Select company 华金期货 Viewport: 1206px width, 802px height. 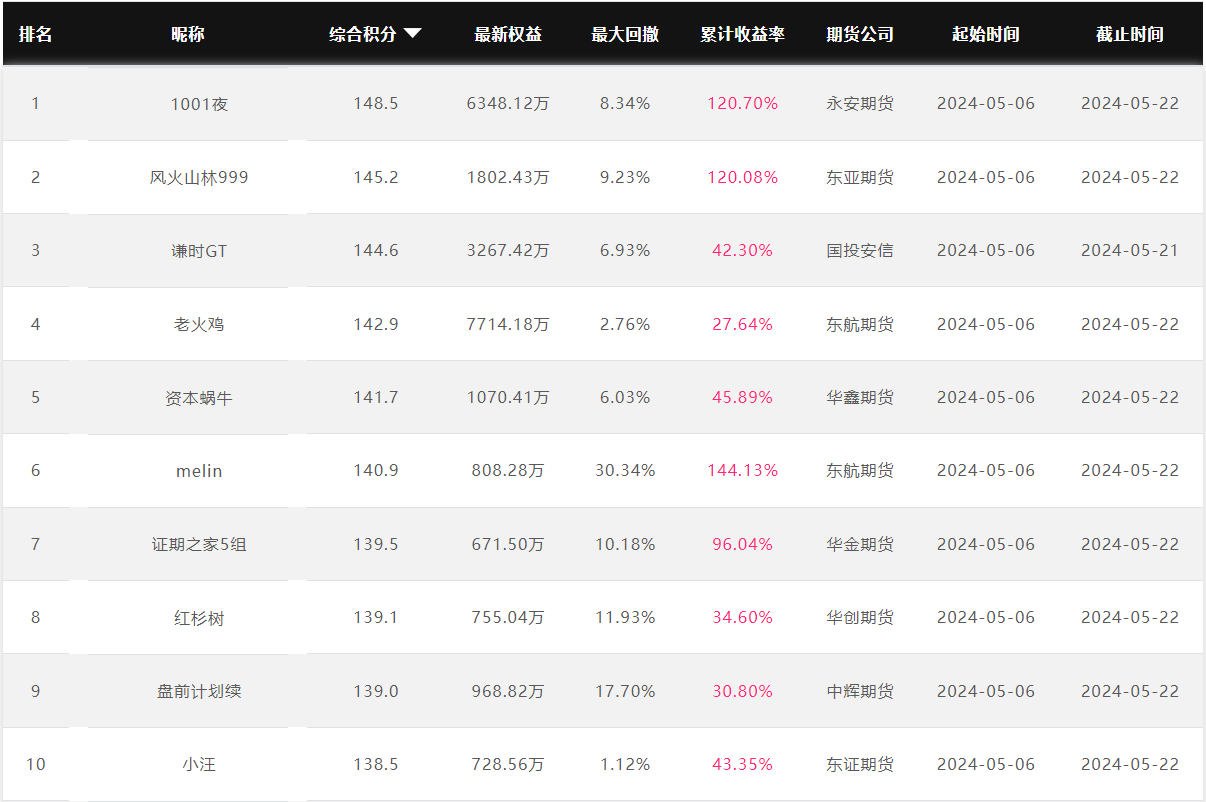point(860,544)
